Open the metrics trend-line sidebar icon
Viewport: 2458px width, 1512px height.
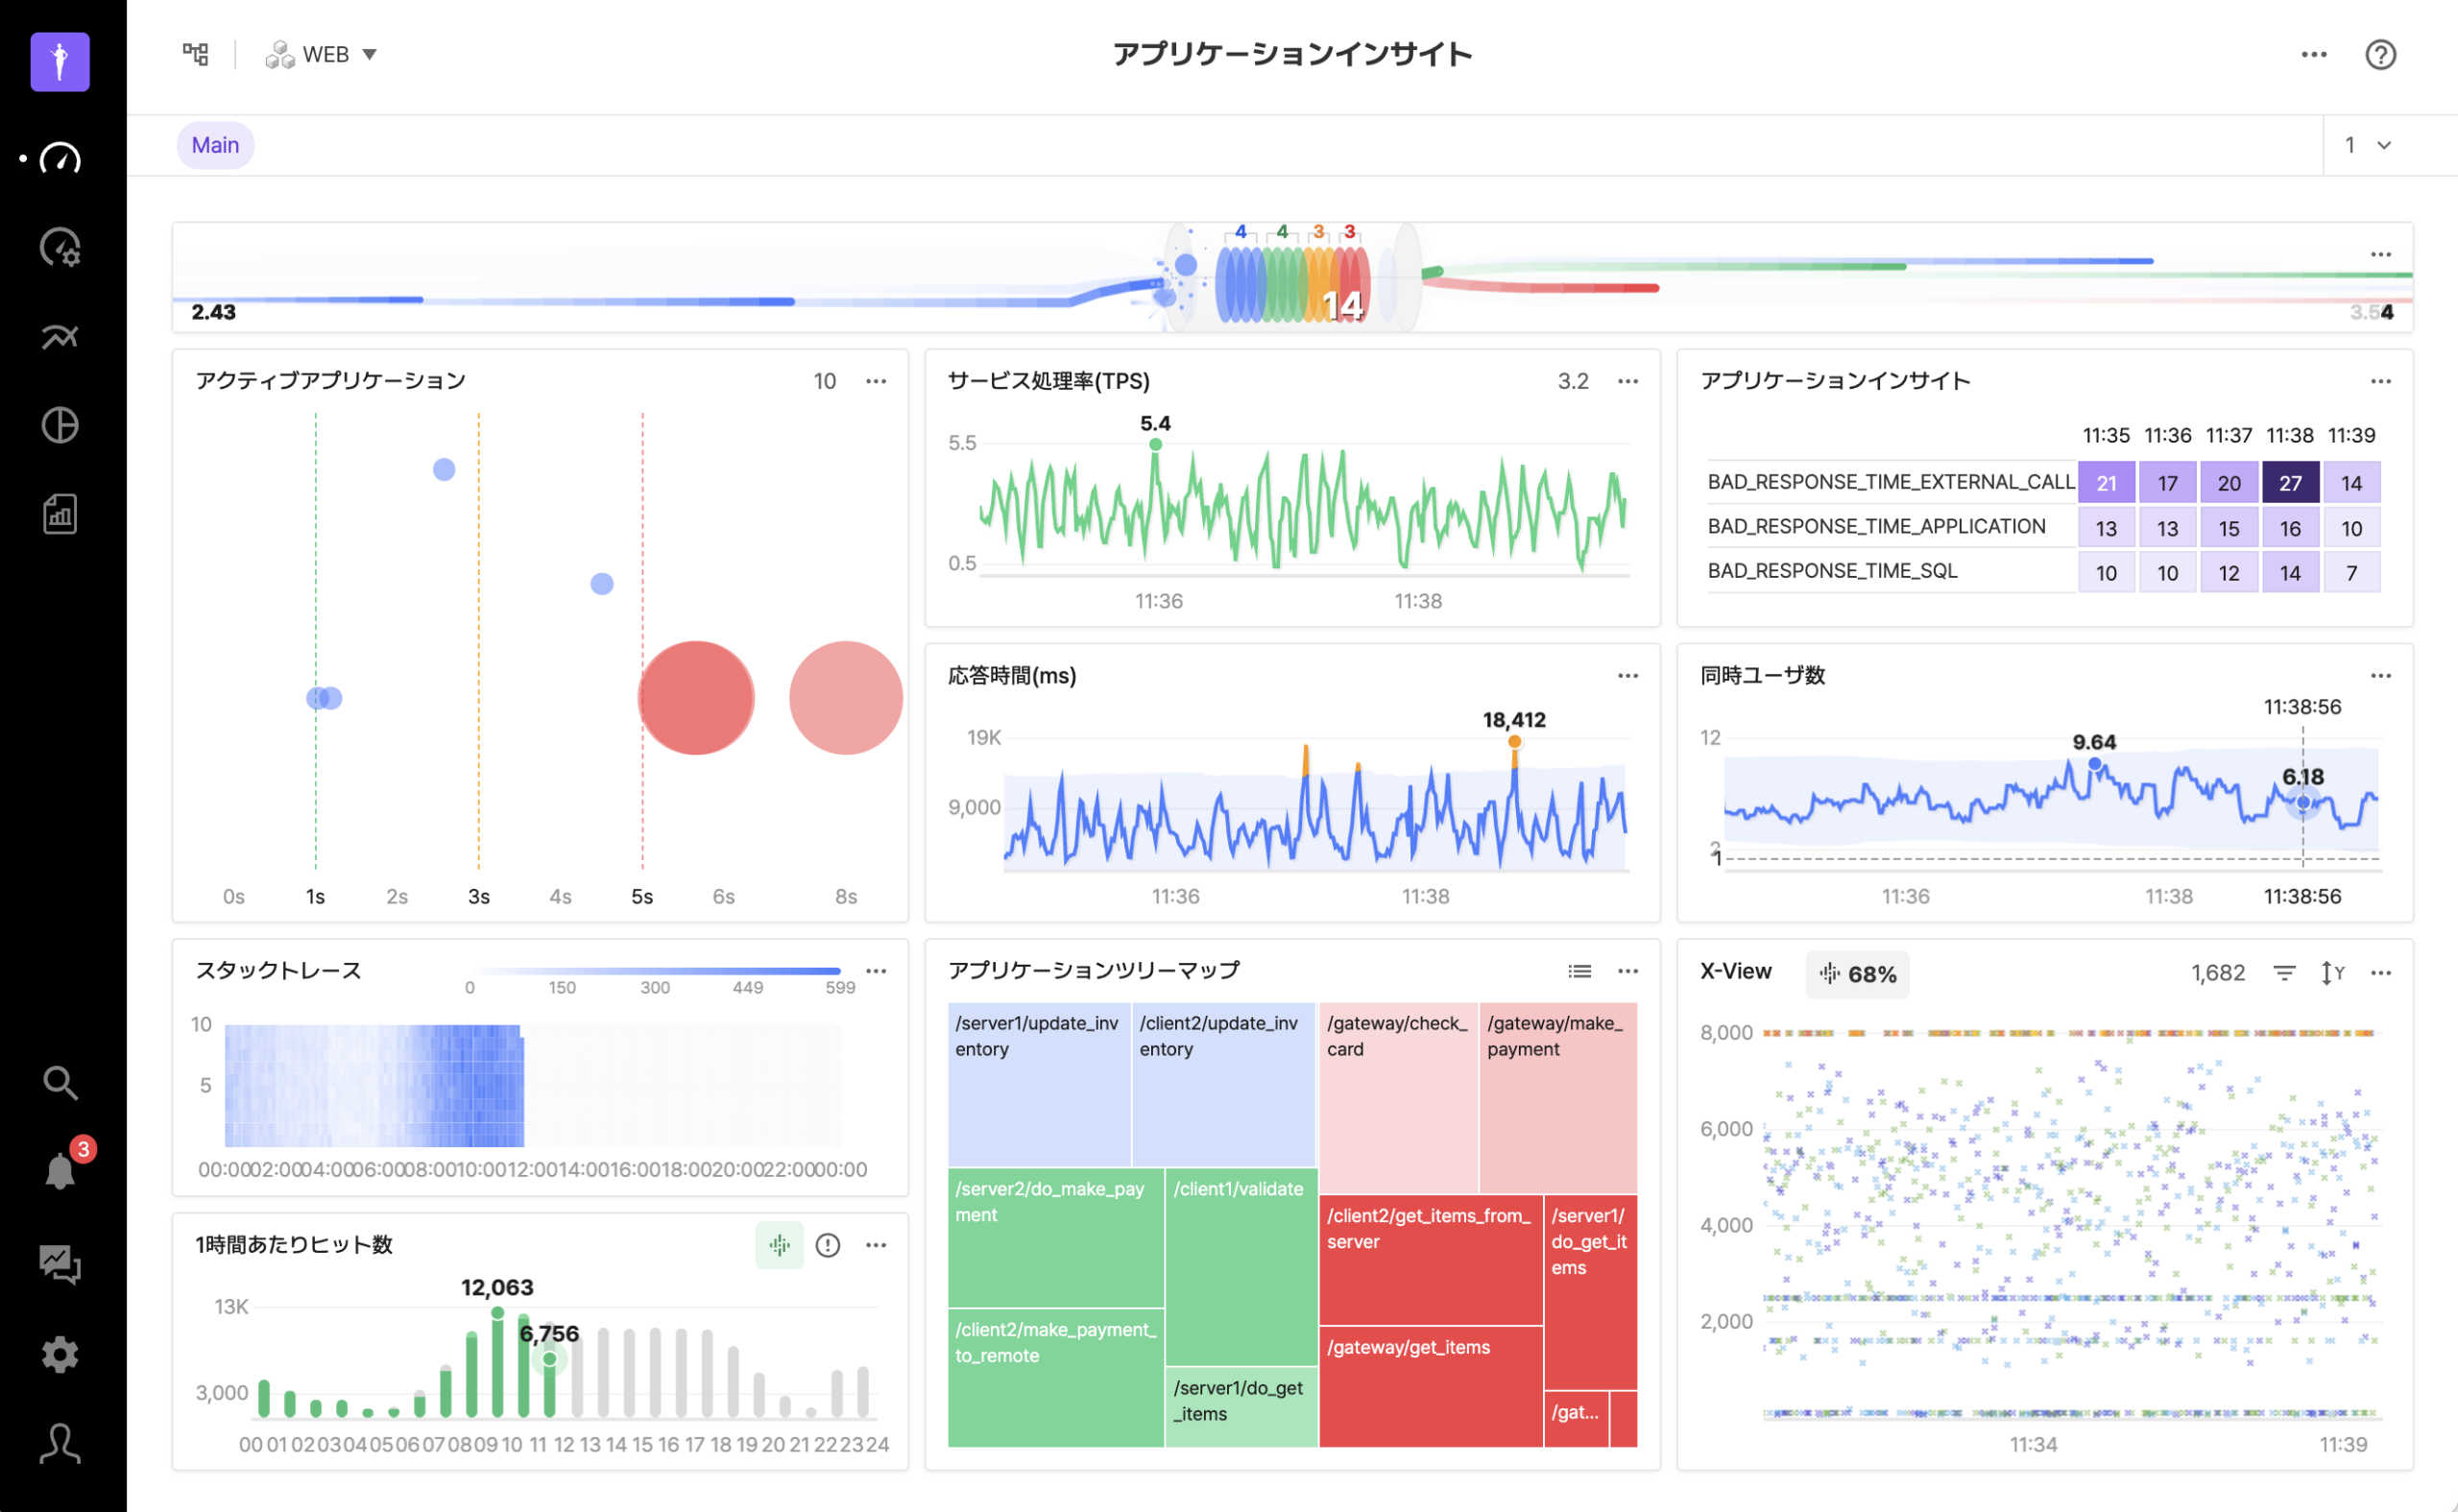(x=60, y=337)
